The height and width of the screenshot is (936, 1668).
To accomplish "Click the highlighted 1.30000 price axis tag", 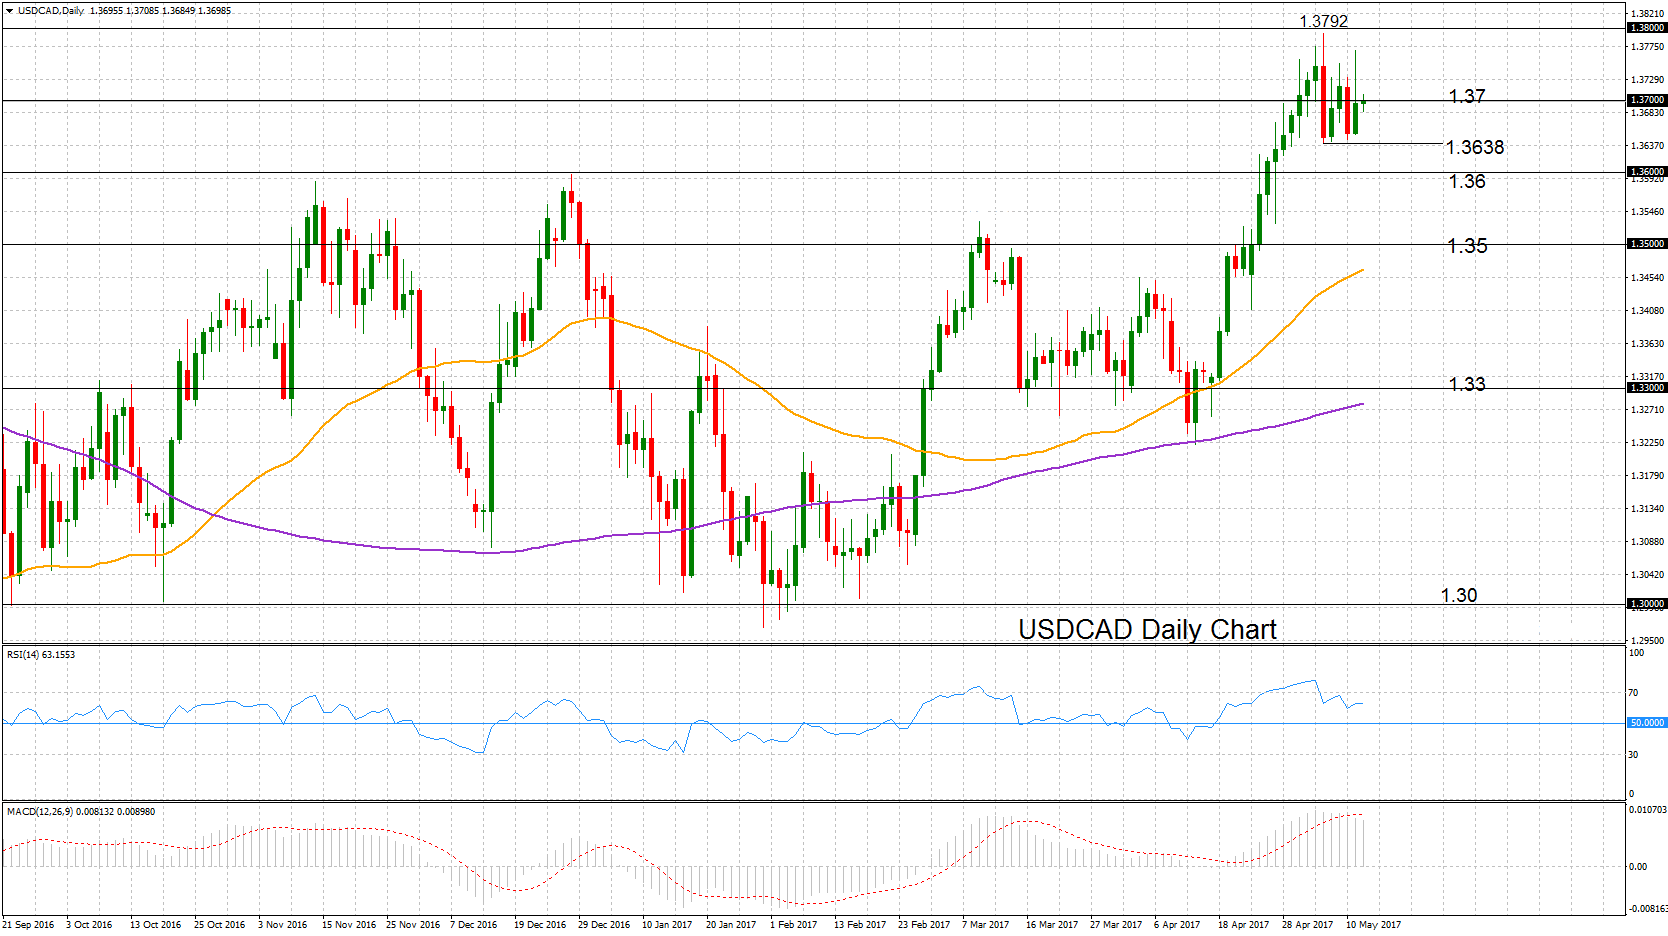I will click(x=1647, y=604).
